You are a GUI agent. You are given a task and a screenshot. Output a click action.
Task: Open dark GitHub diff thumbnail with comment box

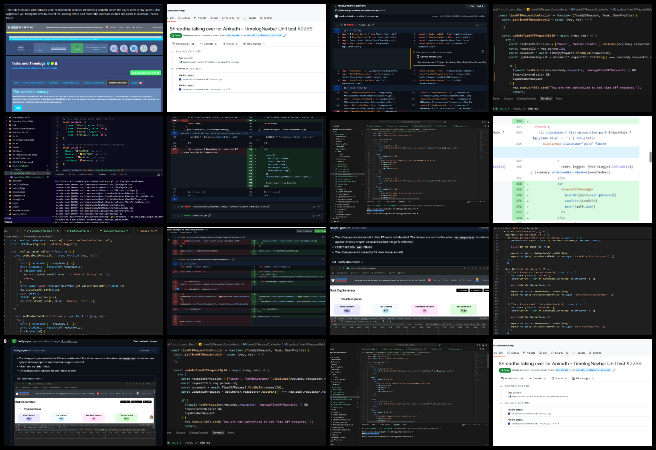coord(245,279)
